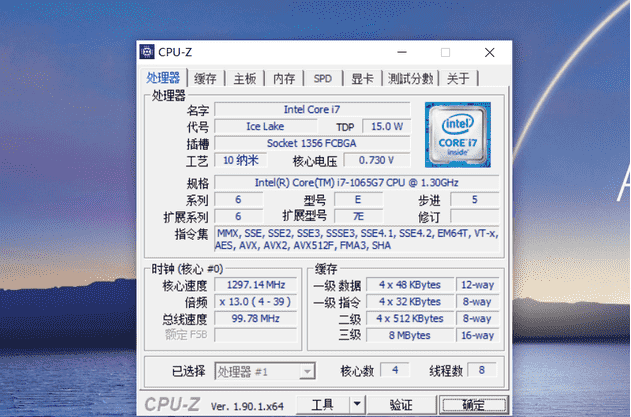Click the i7-1065G7 specification field
Screen dimensions: 631x417
point(357,183)
